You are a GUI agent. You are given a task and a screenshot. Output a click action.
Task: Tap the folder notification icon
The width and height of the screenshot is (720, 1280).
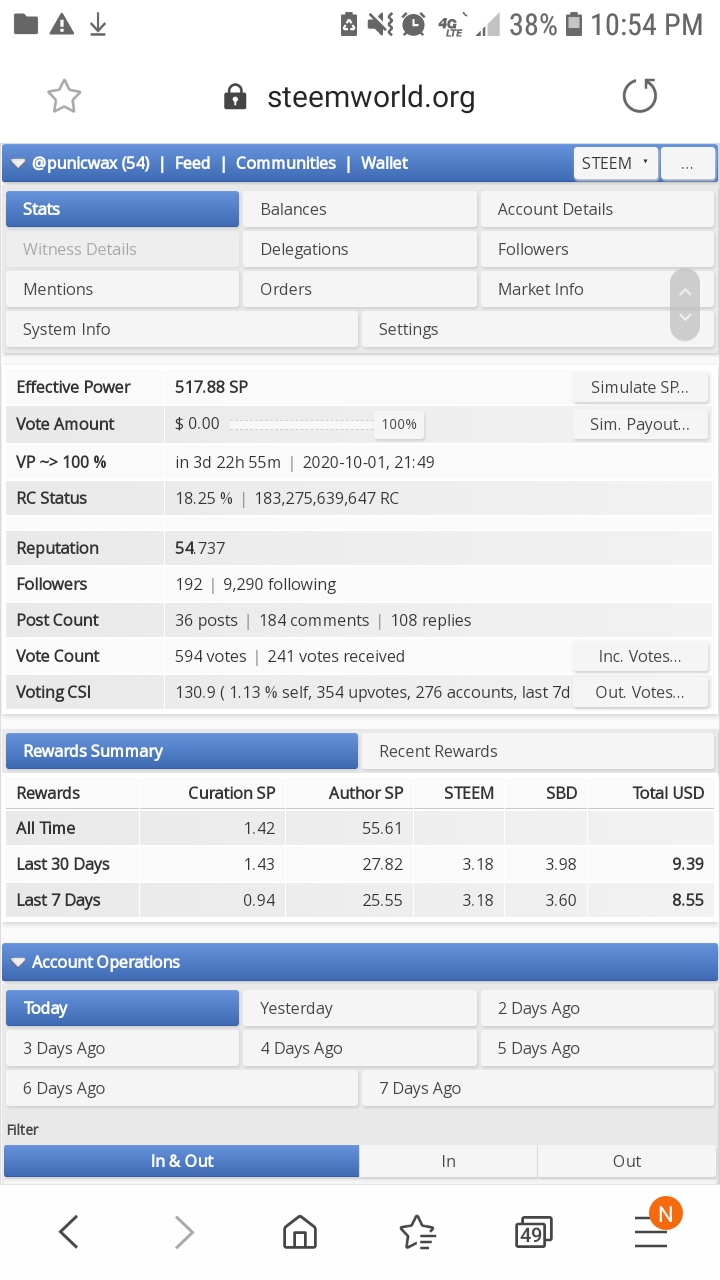(x=25, y=24)
